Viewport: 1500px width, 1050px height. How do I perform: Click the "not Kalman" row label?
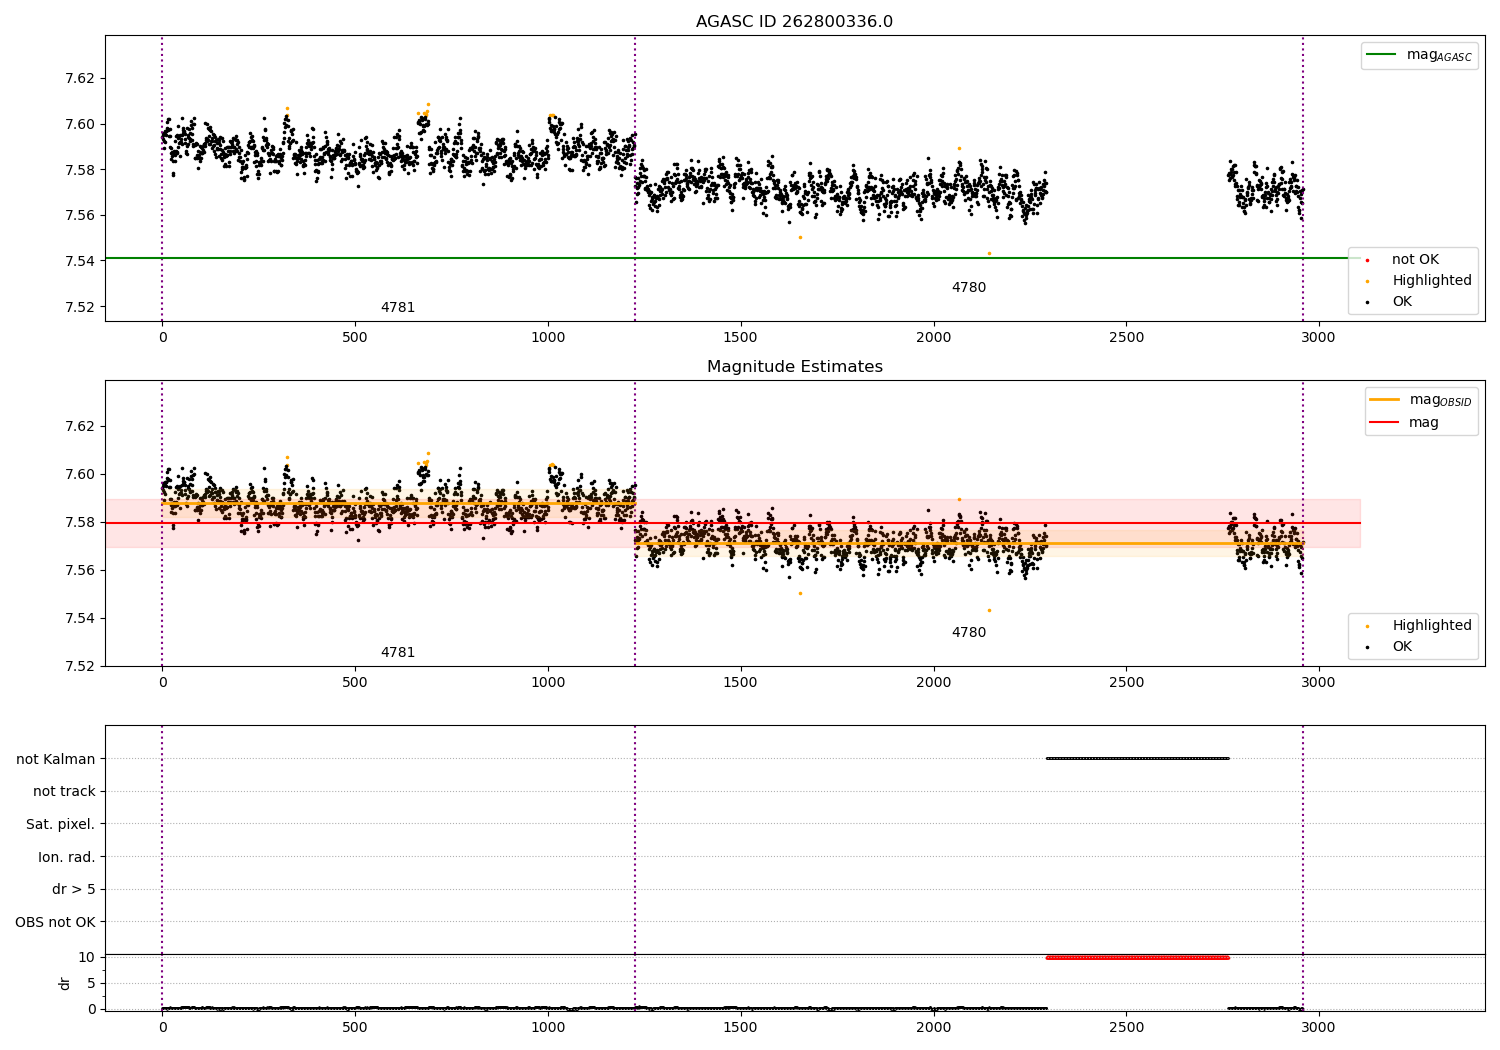pos(56,759)
